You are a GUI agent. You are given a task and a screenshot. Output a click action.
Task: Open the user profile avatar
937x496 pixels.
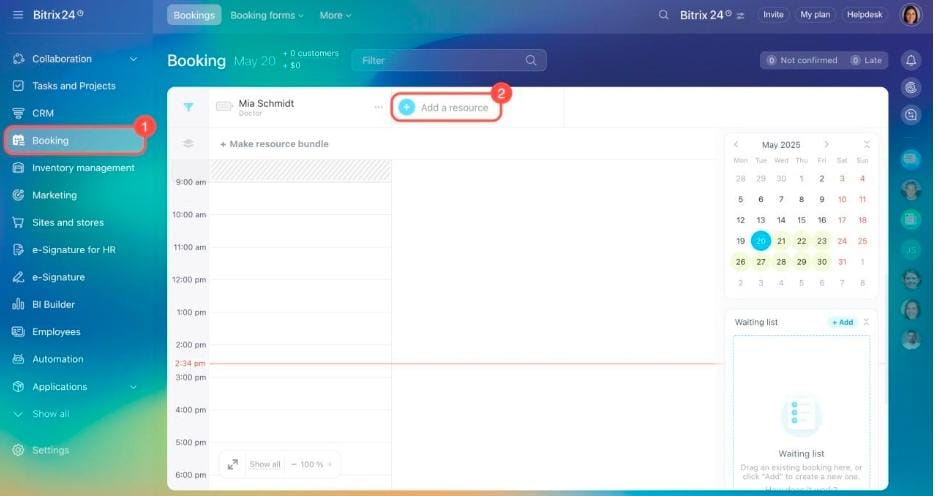[x=911, y=15]
